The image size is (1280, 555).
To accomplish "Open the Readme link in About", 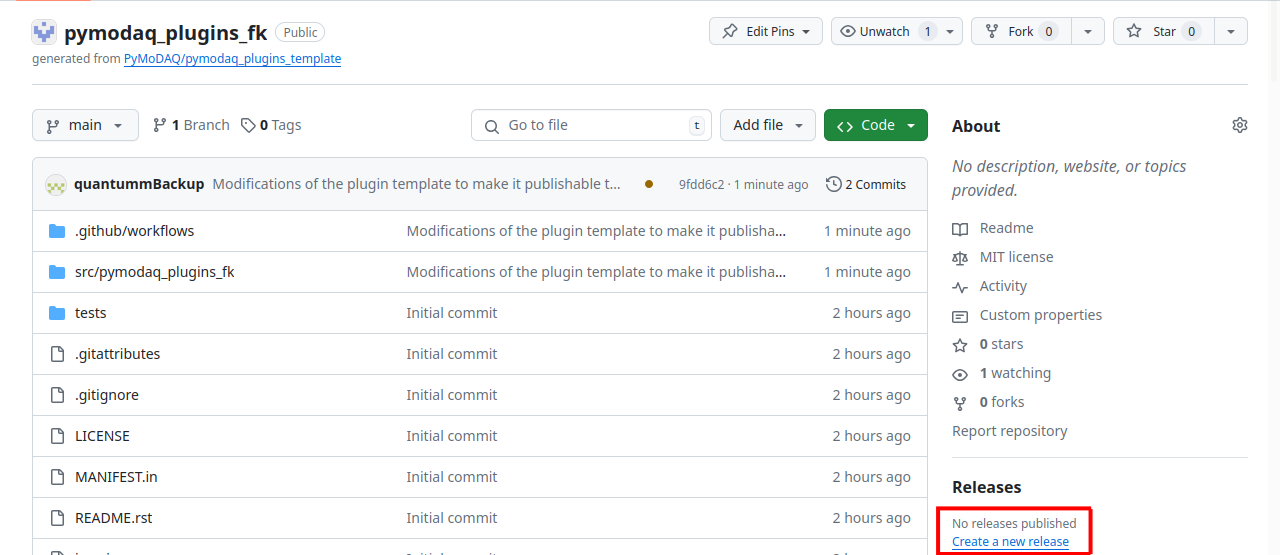I will coord(1007,228).
